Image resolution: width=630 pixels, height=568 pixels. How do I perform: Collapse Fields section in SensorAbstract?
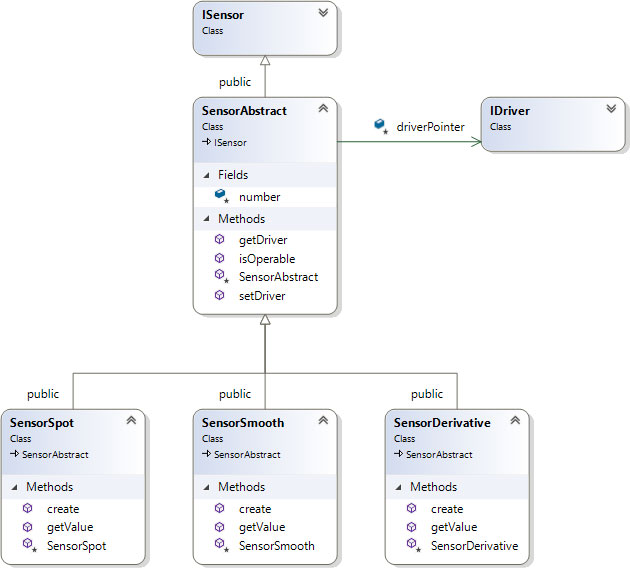pyautogui.click(x=208, y=175)
